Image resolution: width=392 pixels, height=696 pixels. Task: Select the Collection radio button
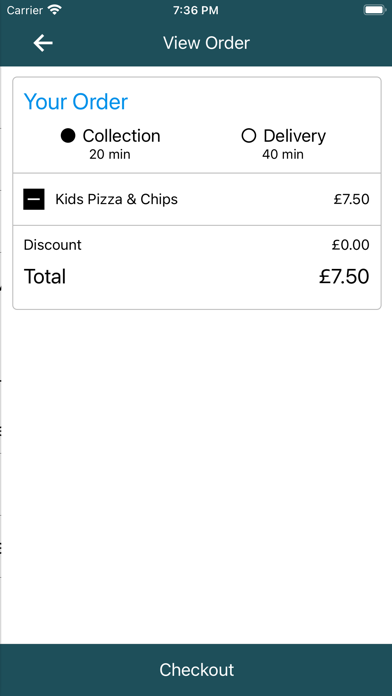pos(68,136)
